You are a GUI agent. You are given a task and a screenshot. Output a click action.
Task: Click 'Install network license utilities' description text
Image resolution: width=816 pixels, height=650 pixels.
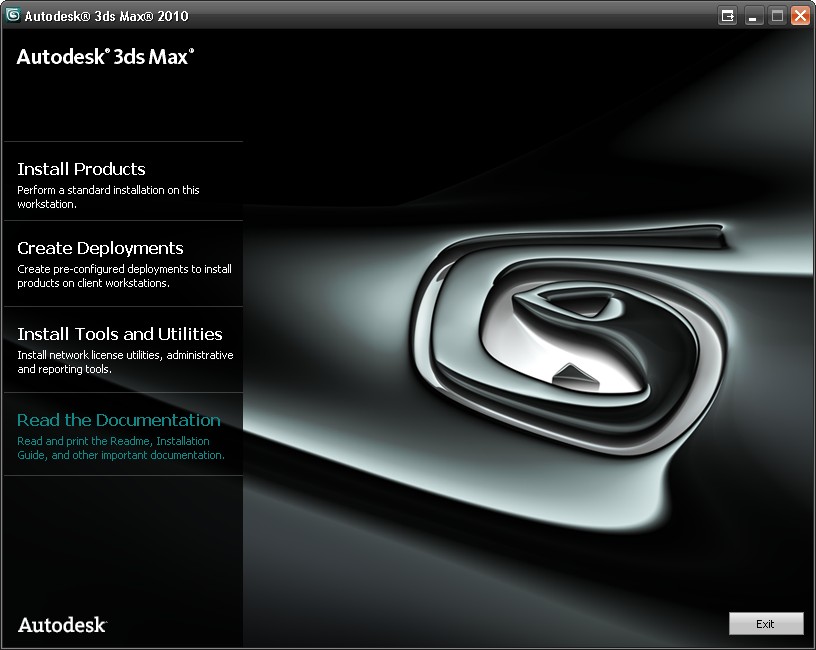[124, 362]
